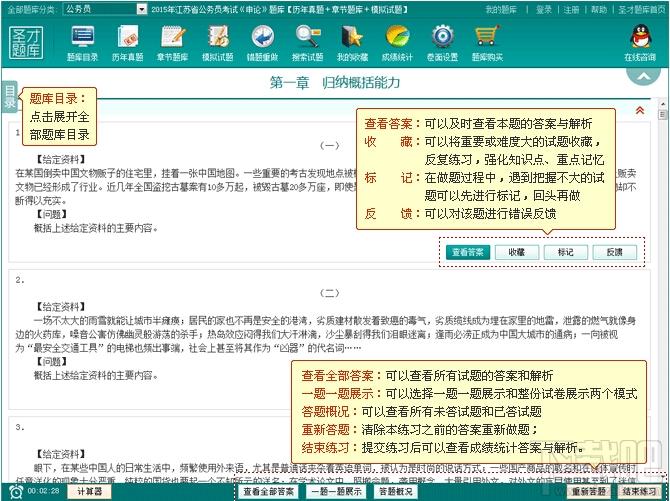Open the 卷面设置 gear icon
This screenshot has height=501, width=670.
443,43
